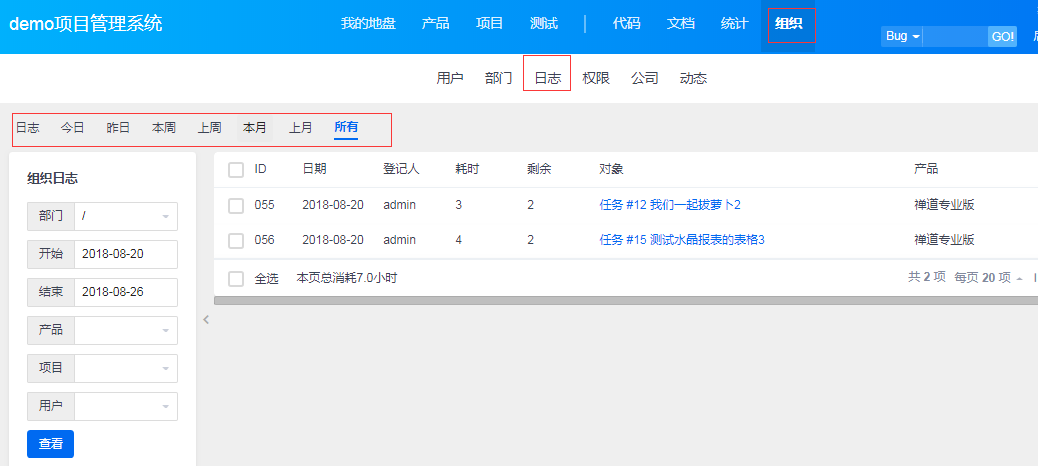Open the Bug search type dropdown
Viewport: 1038px width, 466px height.
point(902,36)
